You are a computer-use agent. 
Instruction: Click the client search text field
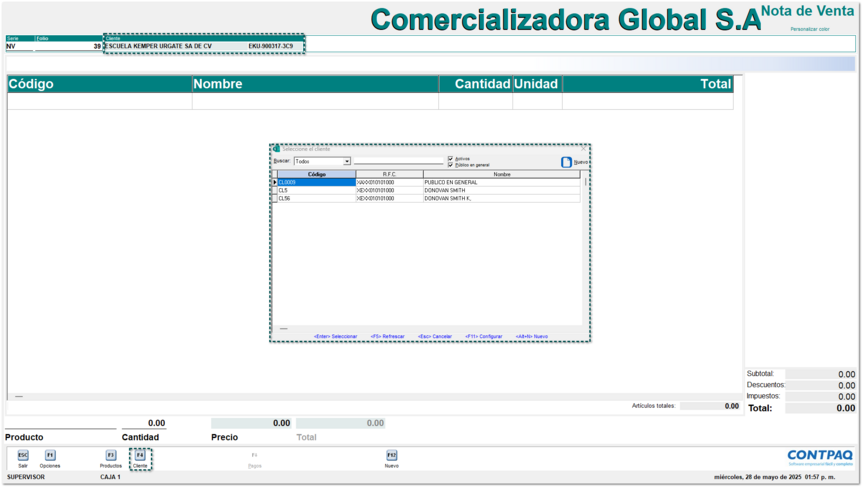click(x=398, y=161)
